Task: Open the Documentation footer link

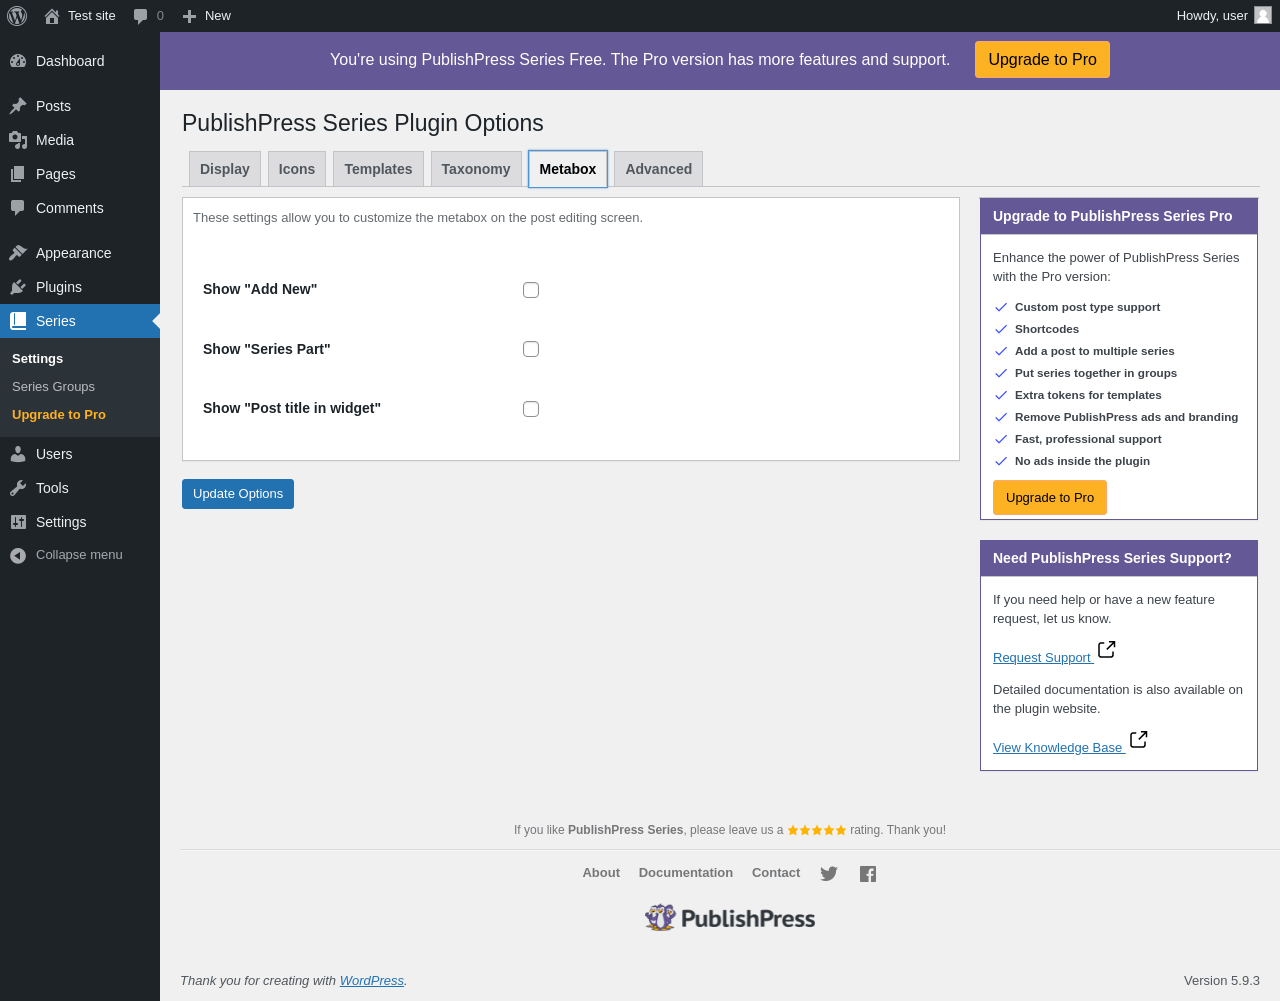Action: click(686, 873)
